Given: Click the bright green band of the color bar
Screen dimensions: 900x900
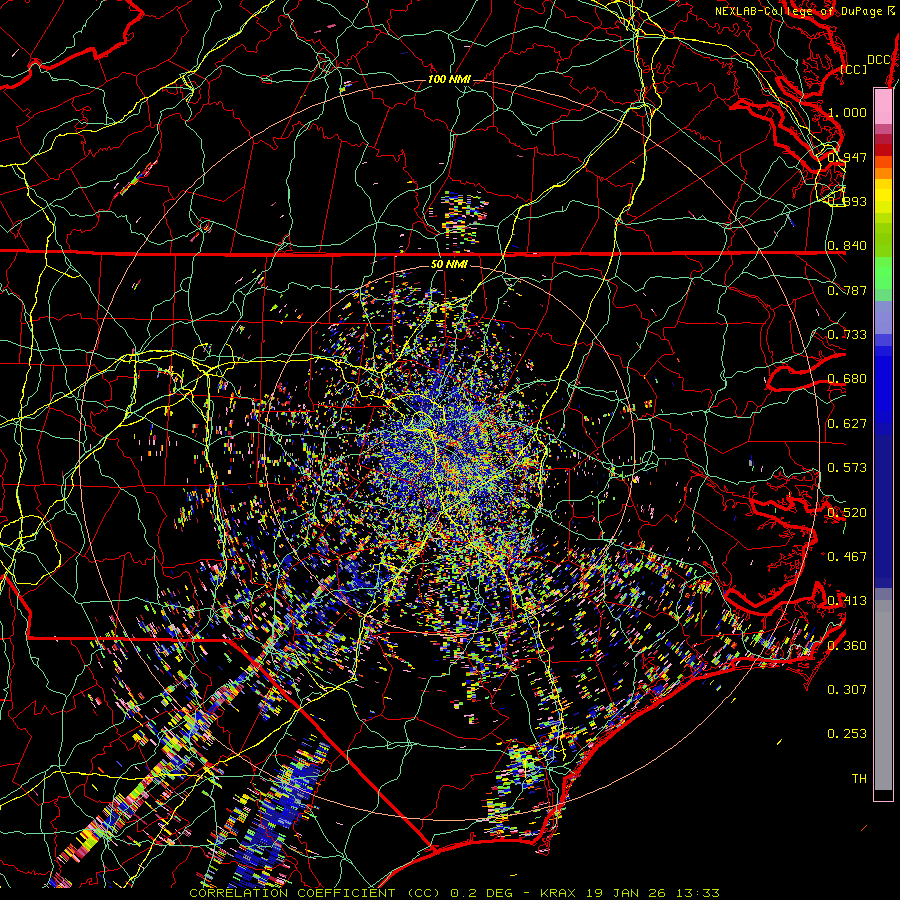Looking at the screenshot, I should (x=883, y=274).
